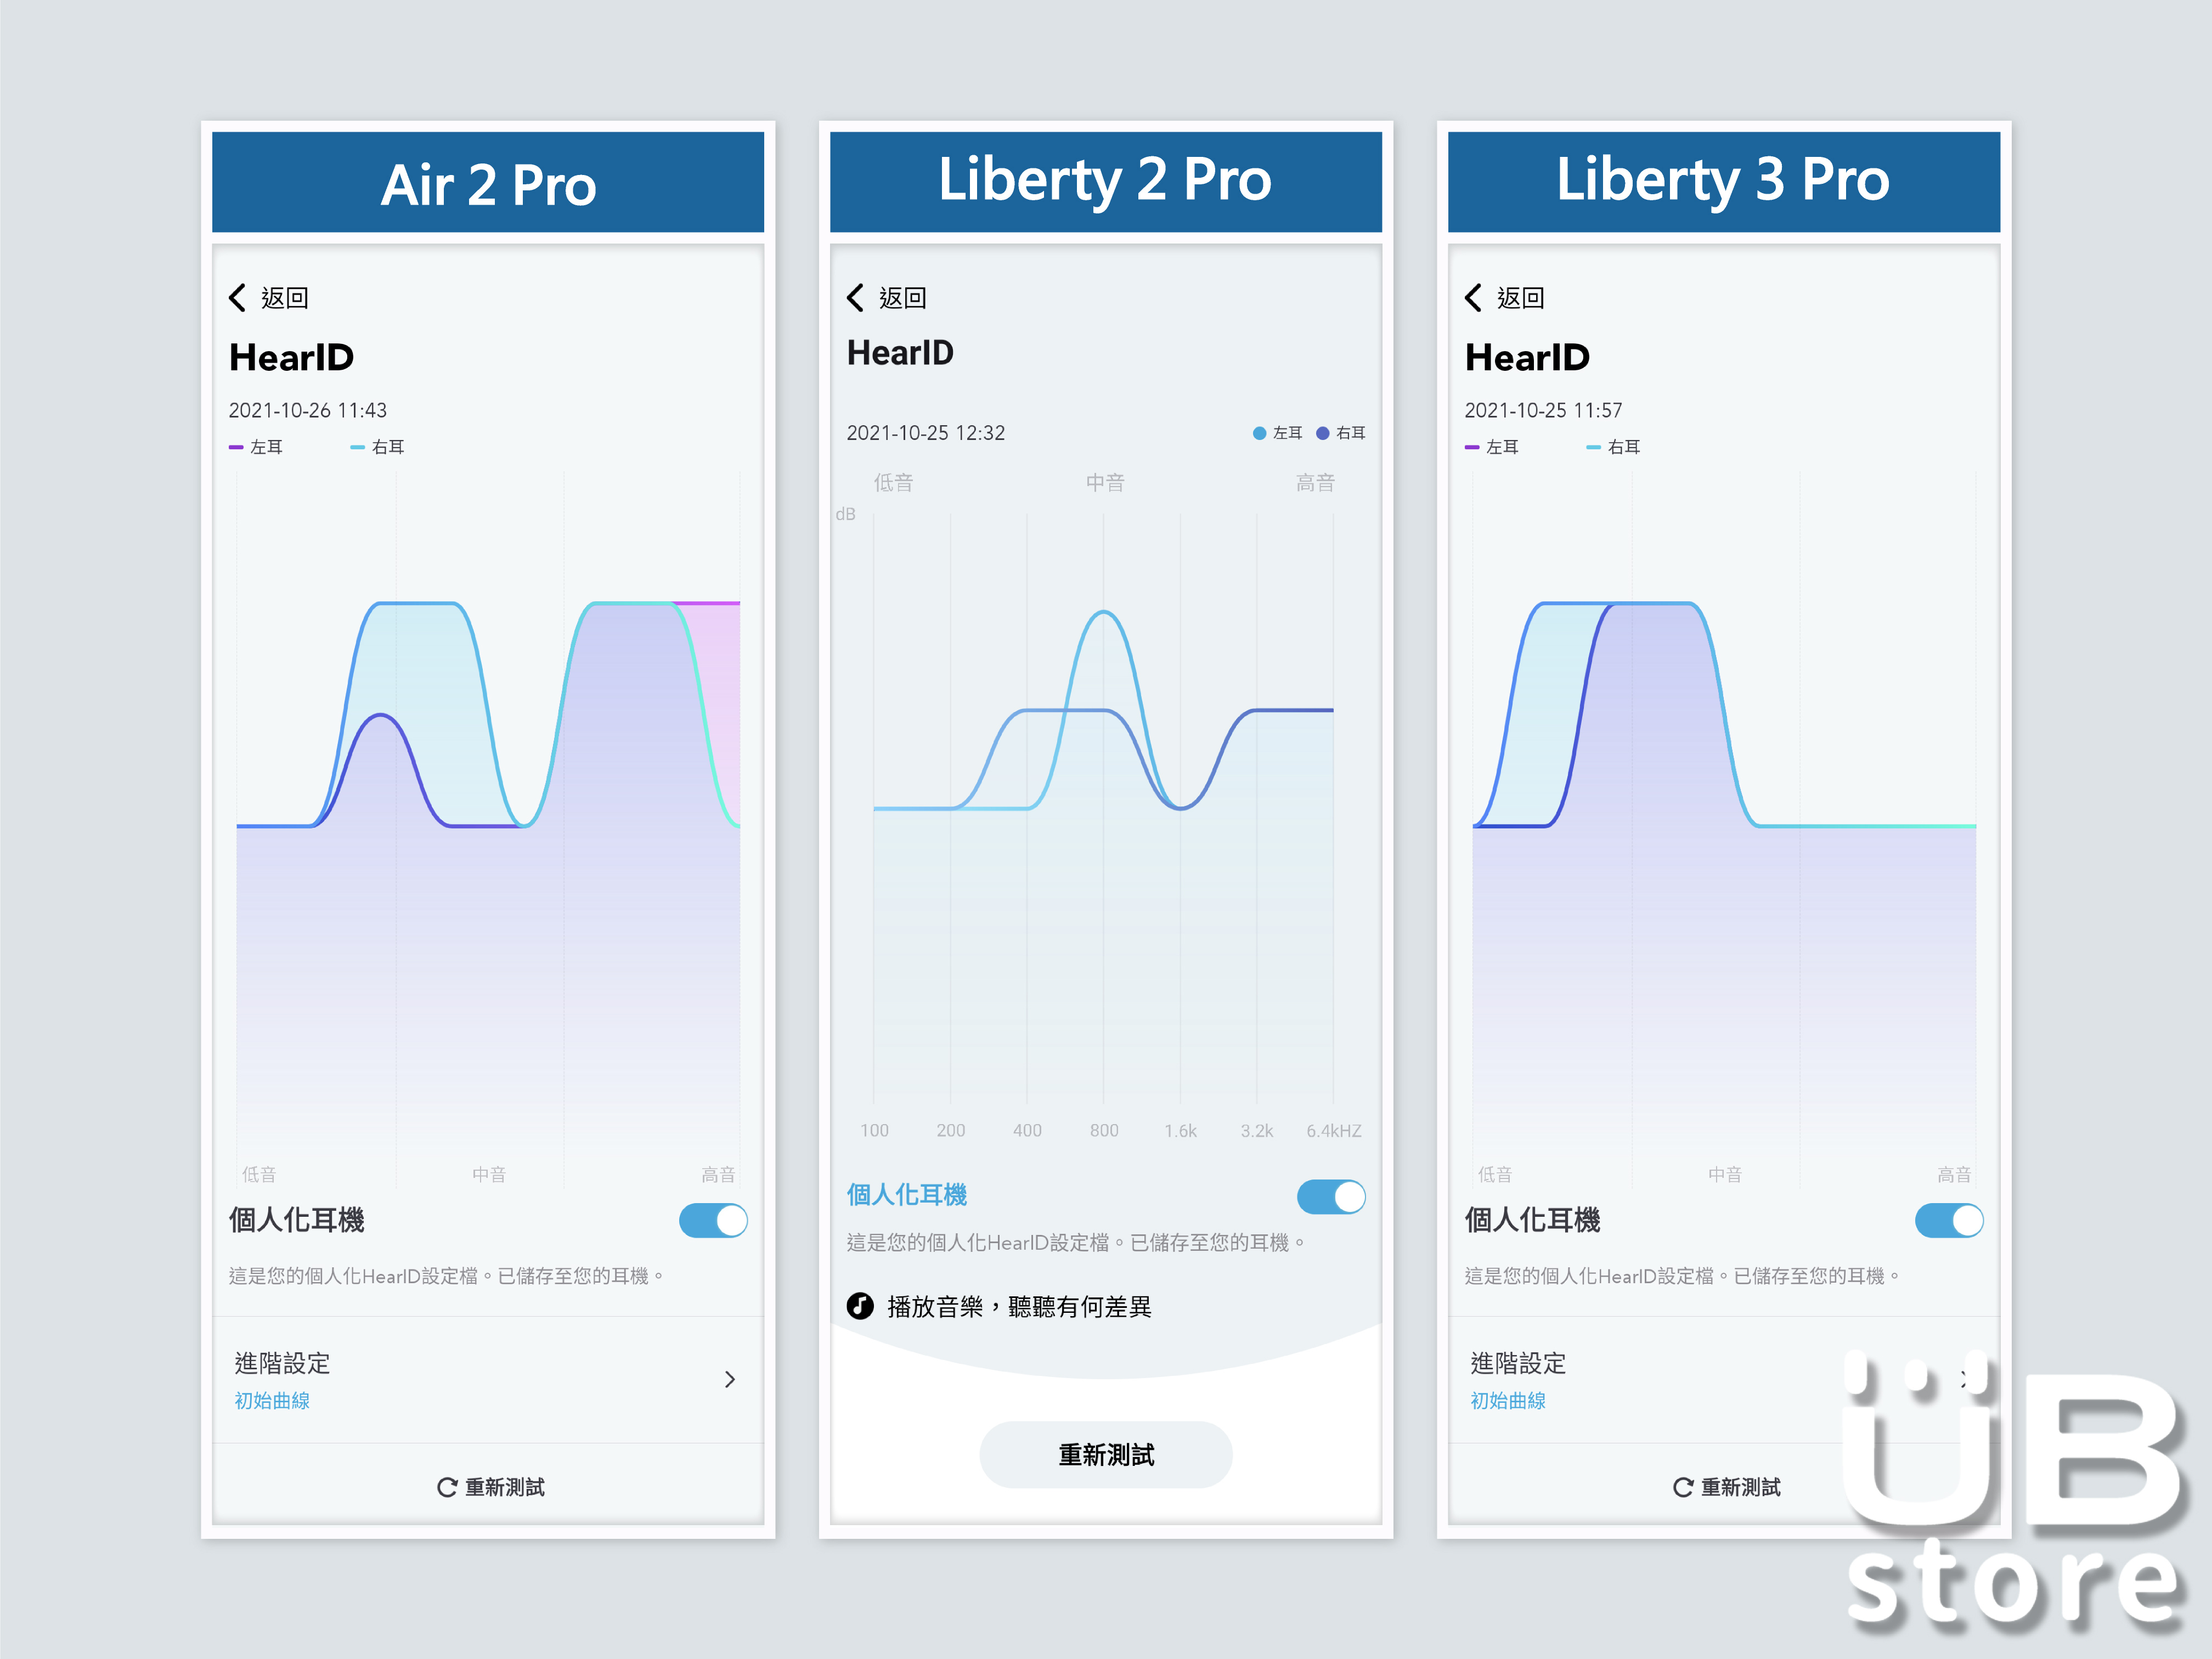Open 初始曲線 option in Air 2 Pro
This screenshot has height=1659, width=2212.
click(272, 1401)
